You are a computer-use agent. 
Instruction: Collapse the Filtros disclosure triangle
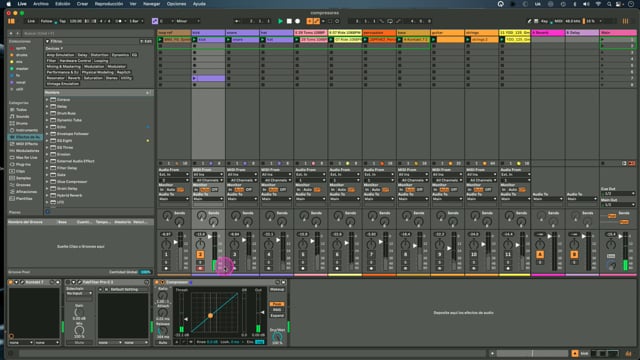tap(47, 41)
